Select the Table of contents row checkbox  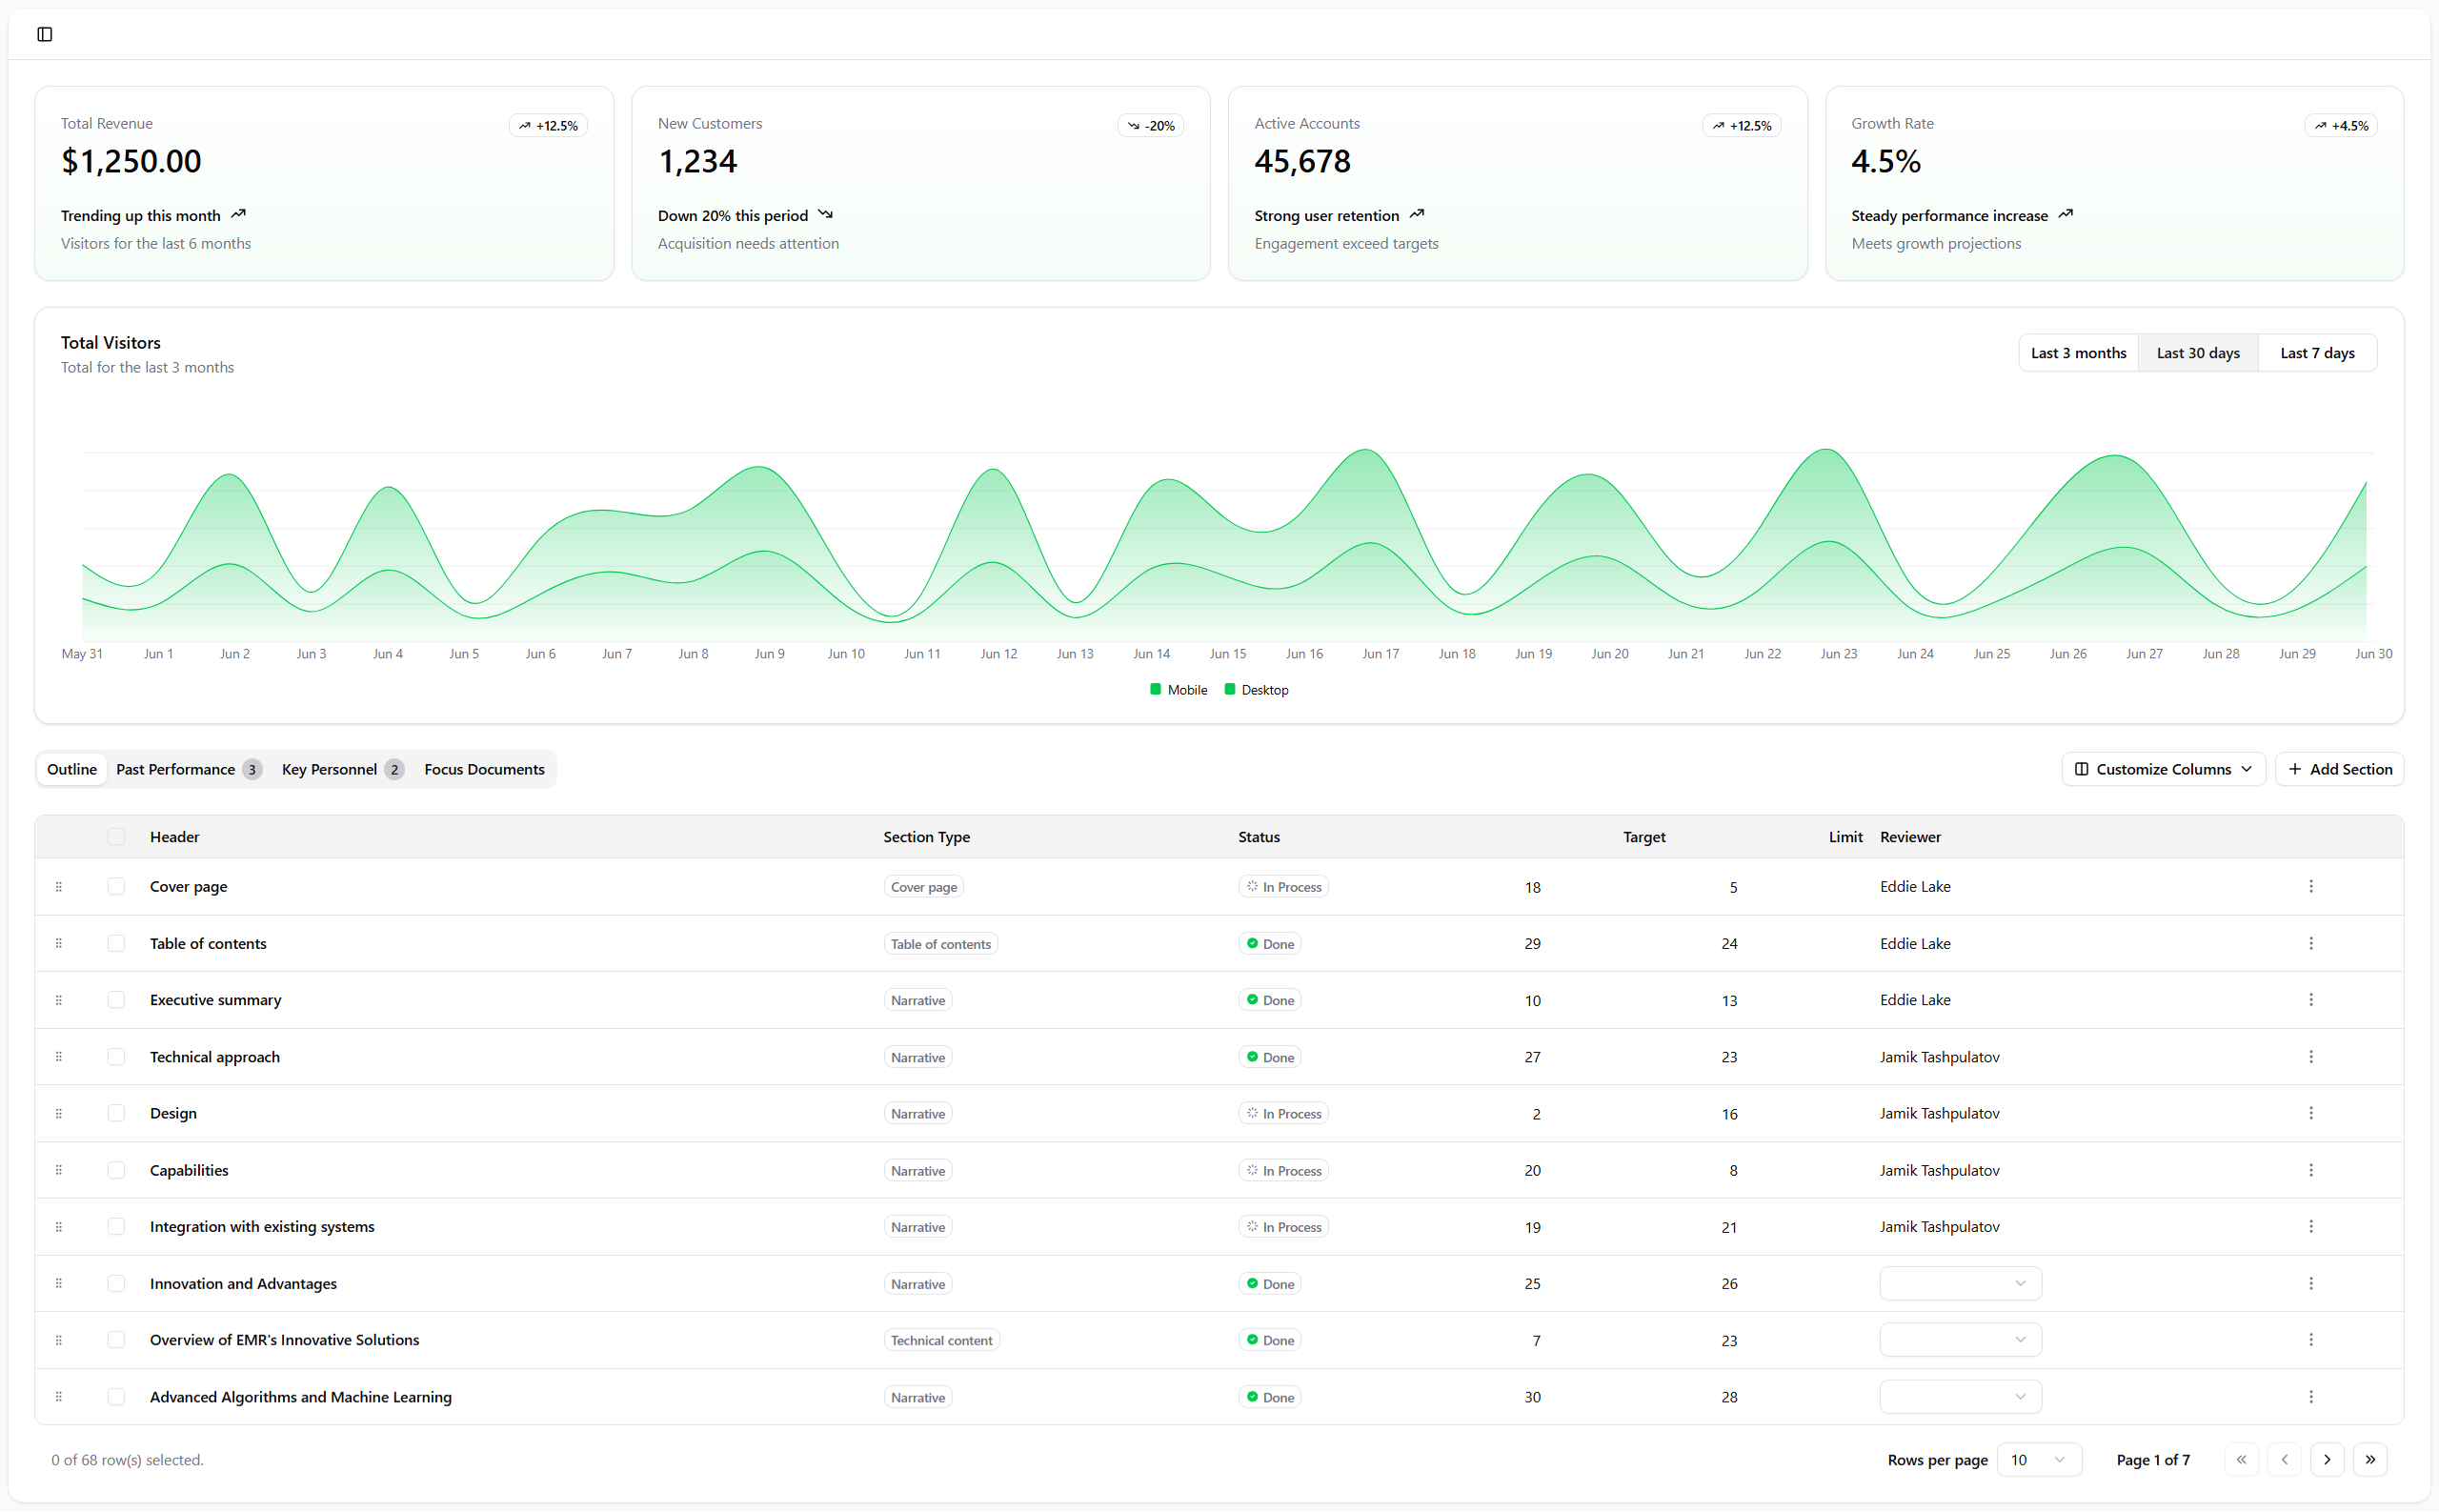click(116, 944)
